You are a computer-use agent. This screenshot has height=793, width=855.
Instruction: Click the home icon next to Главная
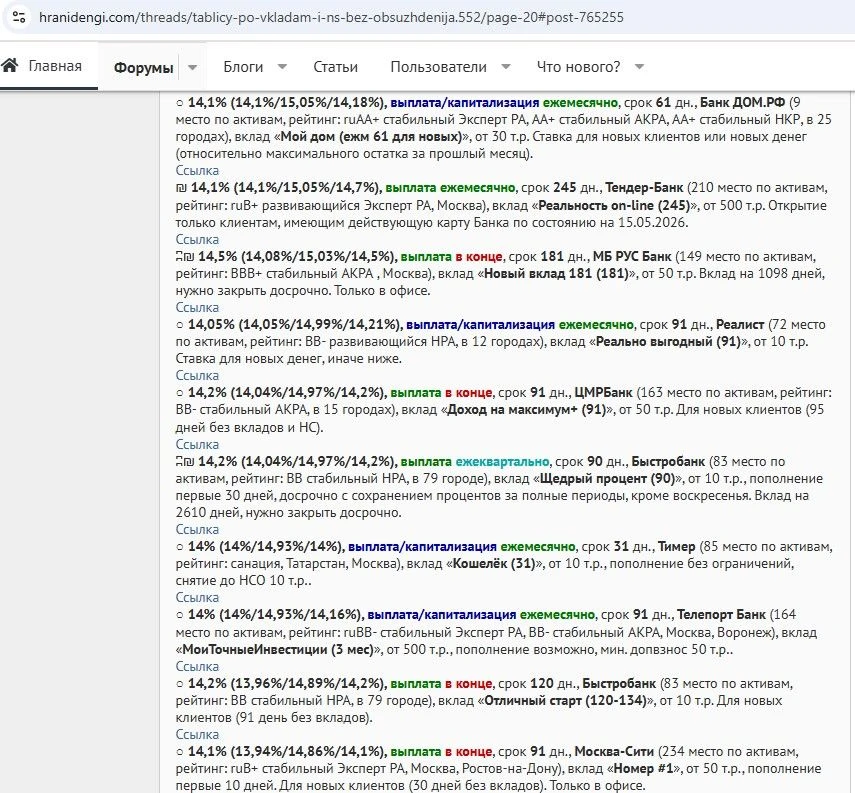(10, 65)
